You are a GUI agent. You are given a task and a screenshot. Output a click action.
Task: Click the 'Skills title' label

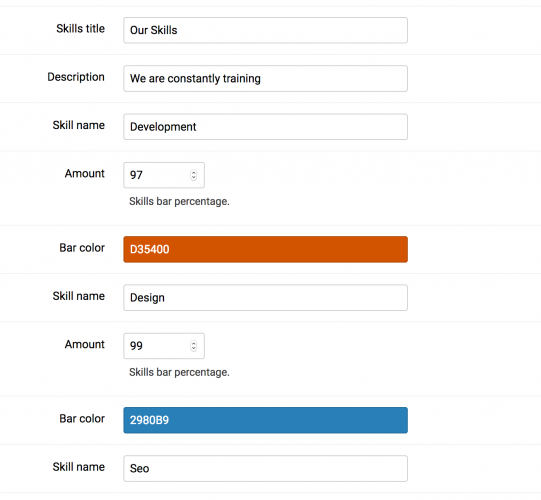(80, 29)
